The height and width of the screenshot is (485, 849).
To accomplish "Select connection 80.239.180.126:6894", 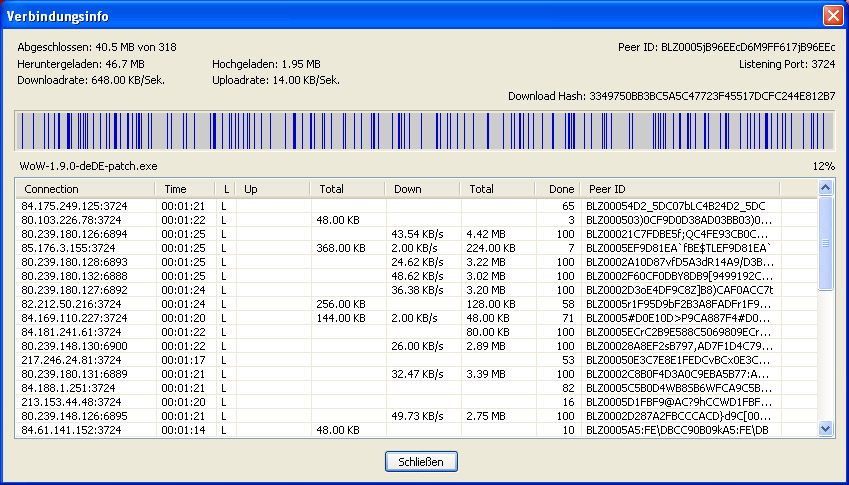I will click(416, 234).
